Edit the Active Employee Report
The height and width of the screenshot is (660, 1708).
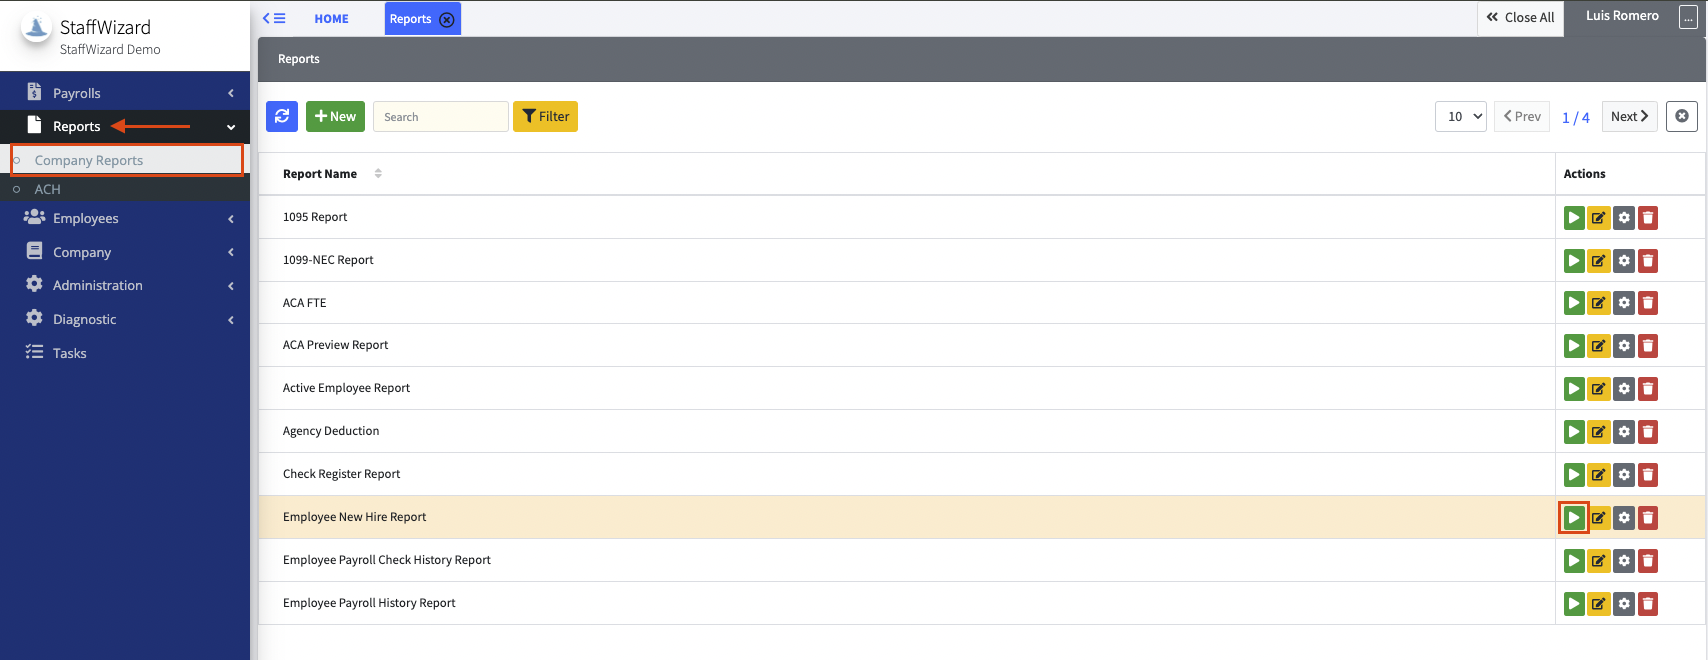point(1599,389)
